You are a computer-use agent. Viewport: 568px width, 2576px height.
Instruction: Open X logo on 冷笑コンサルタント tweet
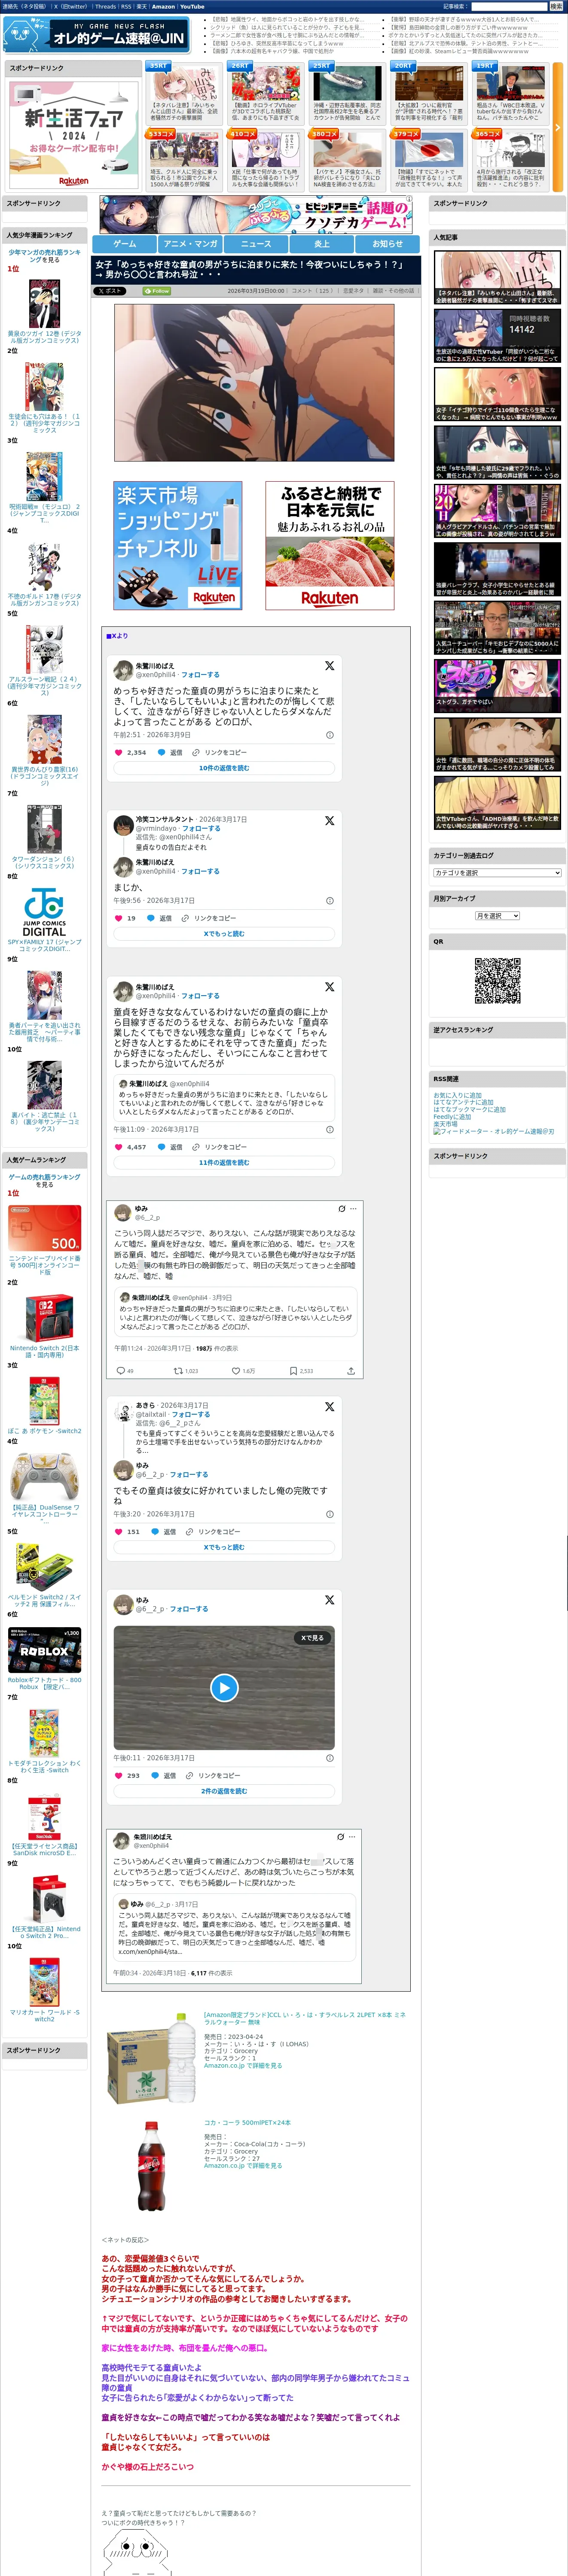[329, 820]
